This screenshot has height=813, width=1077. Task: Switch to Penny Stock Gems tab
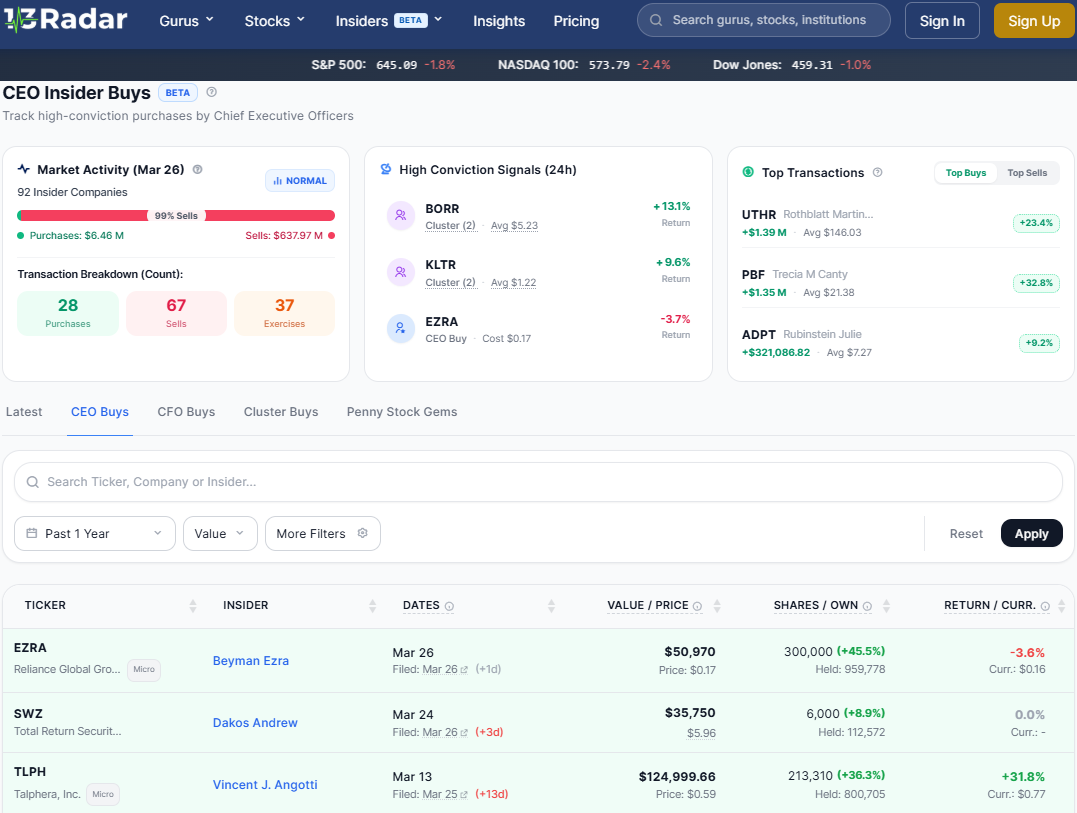click(x=402, y=412)
